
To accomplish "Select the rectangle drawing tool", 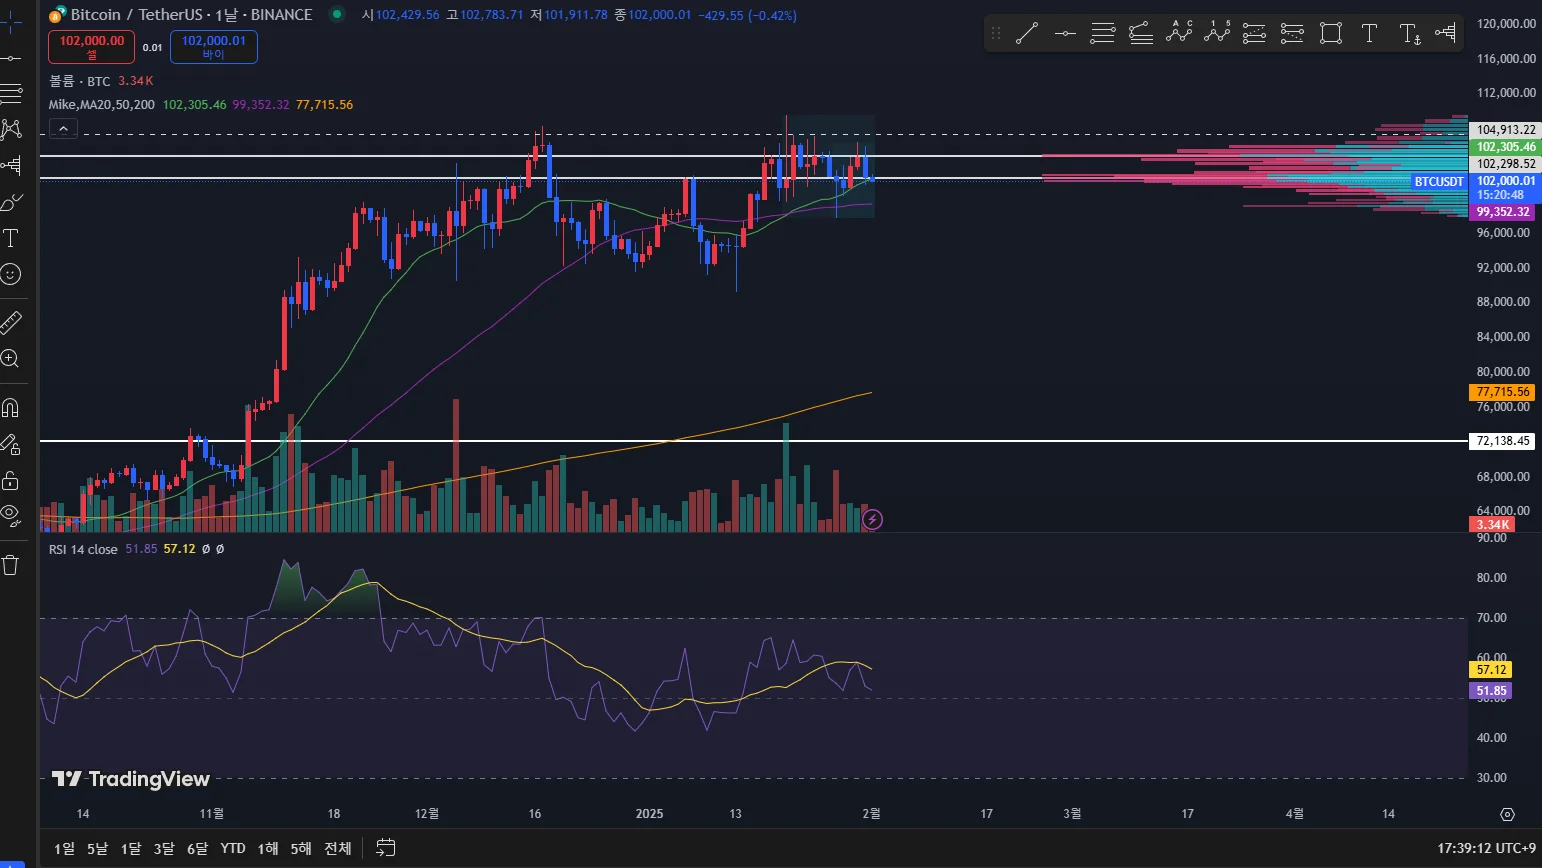I will pos(1331,34).
